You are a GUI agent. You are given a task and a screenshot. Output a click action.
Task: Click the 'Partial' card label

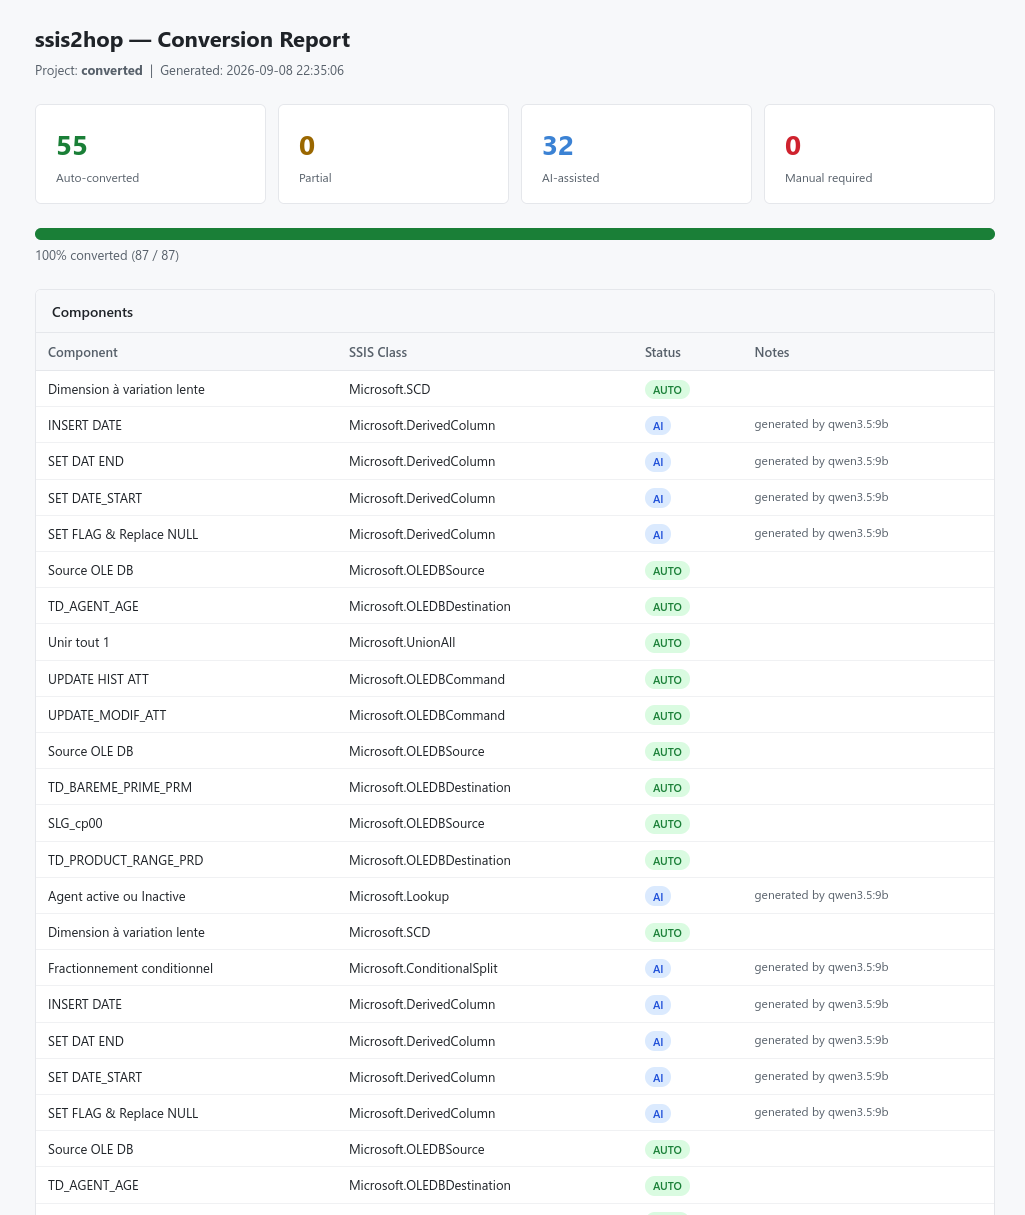click(x=315, y=178)
